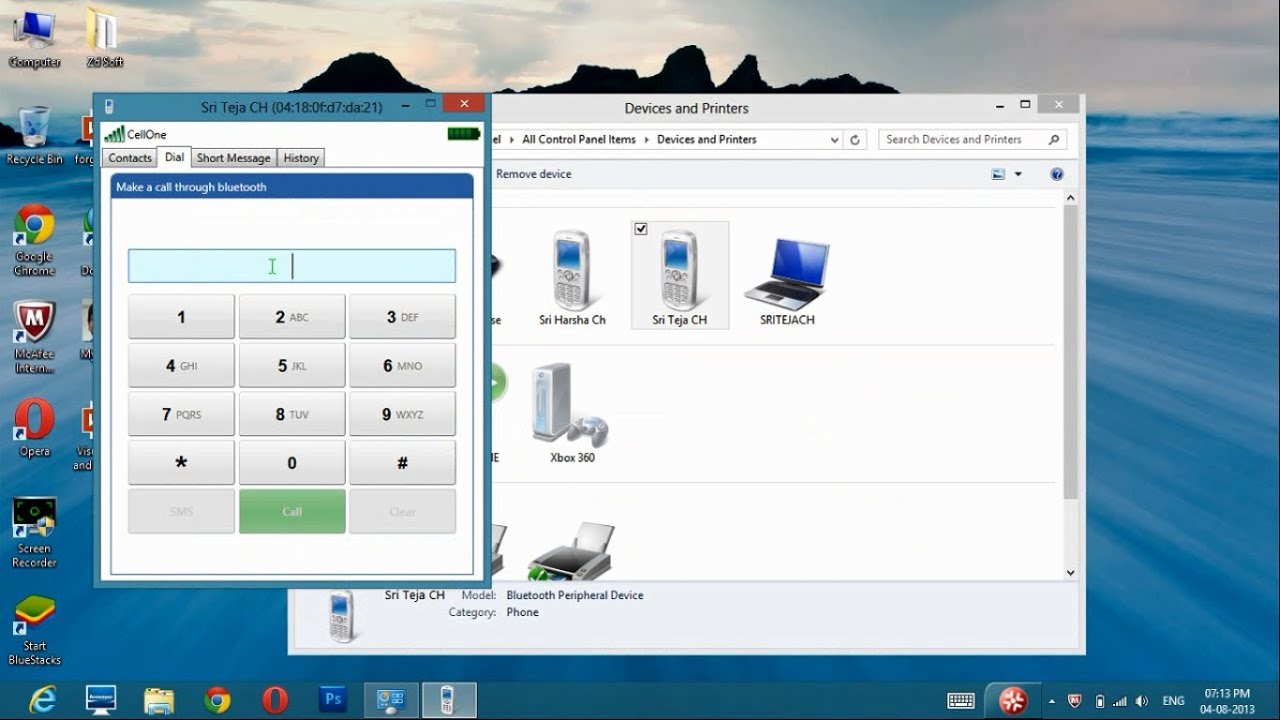Open Internet Explorer from taskbar
This screenshot has height=720, width=1280.
[43, 700]
